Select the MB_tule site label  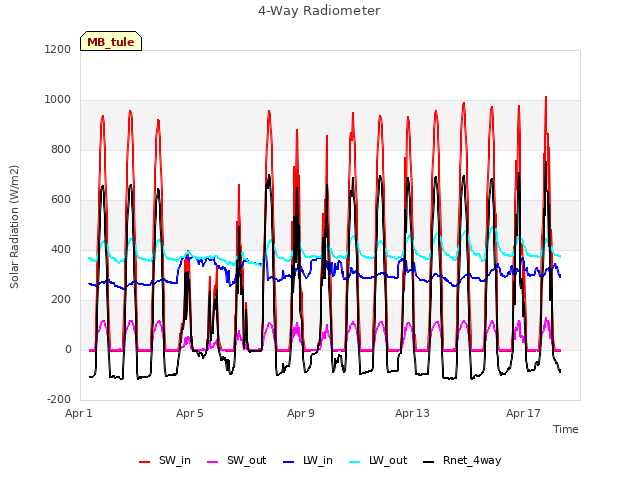pyautogui.click(x=111, y=41)
